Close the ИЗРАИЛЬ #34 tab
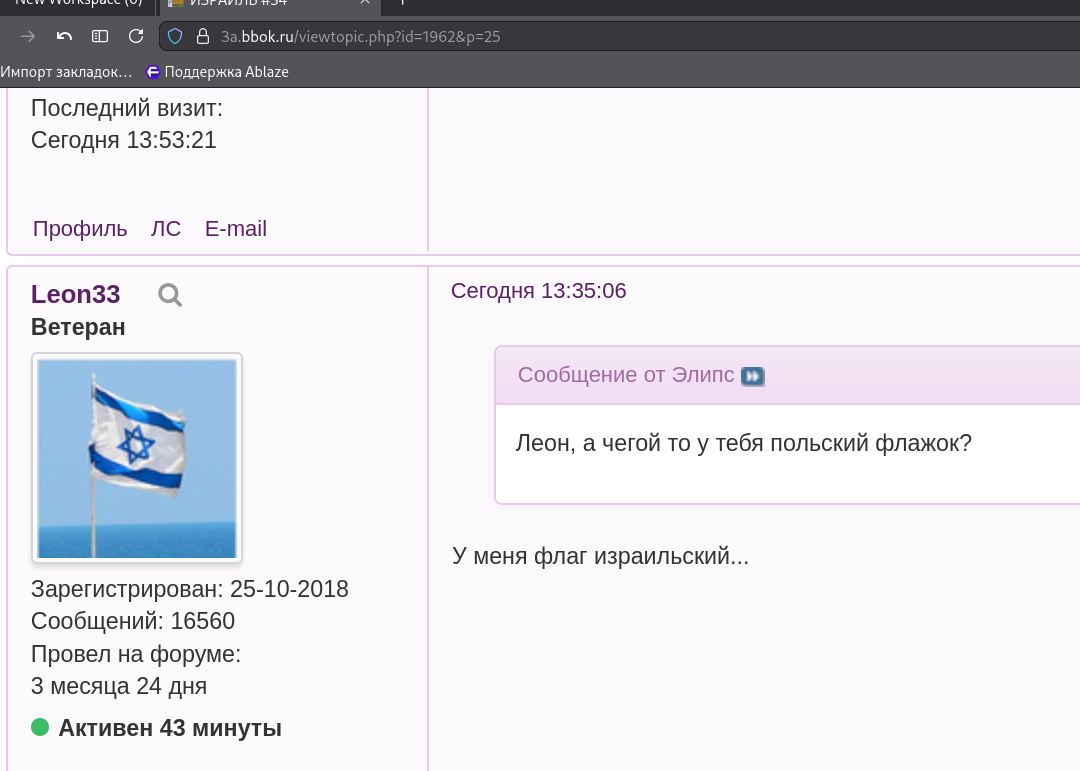This screenshot has width=1080, height=771. (366, 3)
